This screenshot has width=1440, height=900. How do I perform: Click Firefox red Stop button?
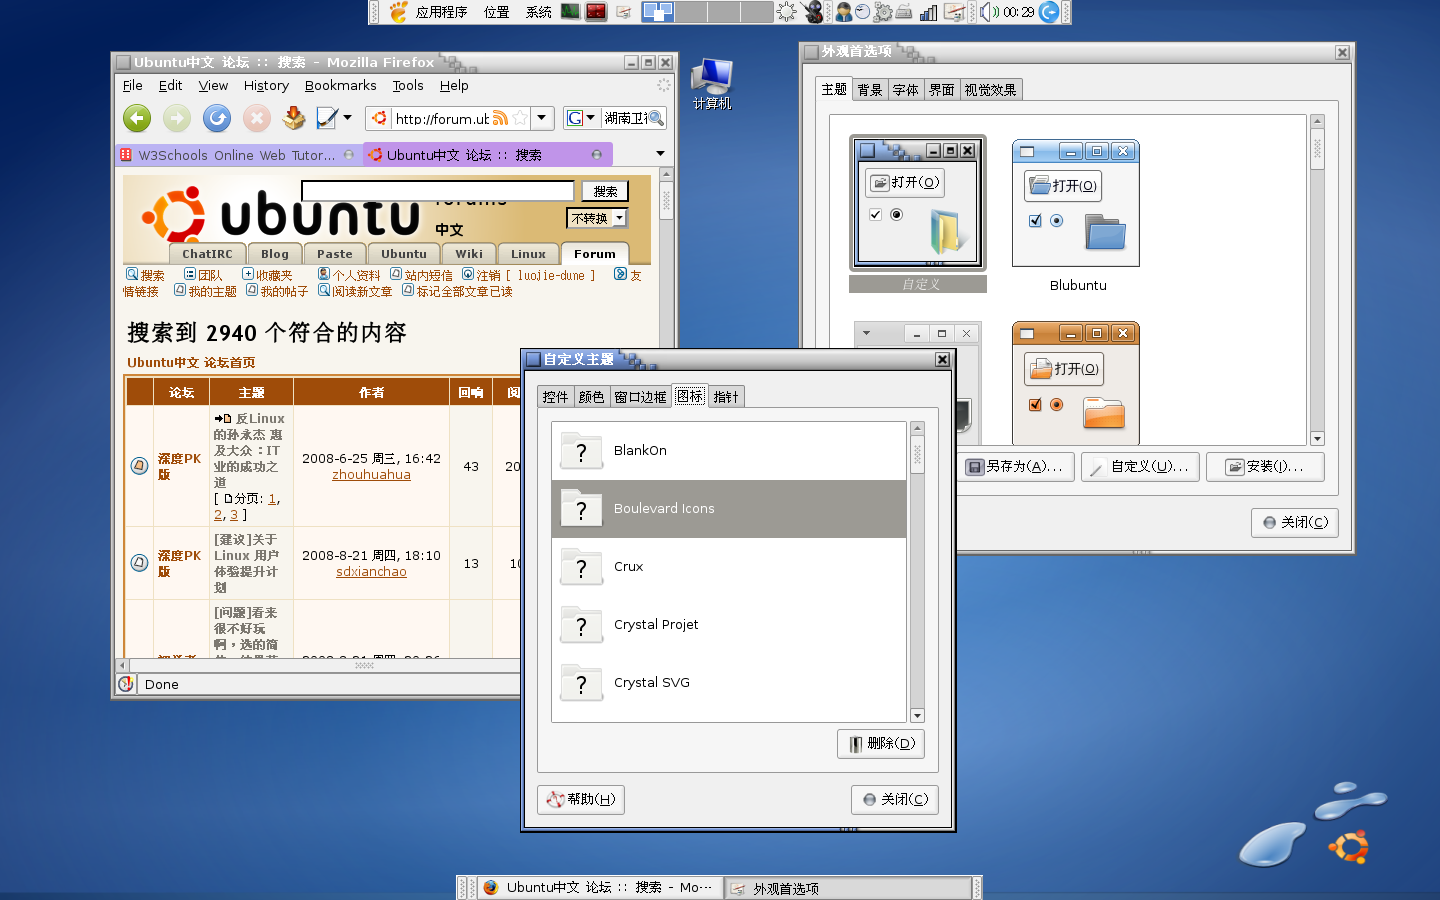[257, 118]
